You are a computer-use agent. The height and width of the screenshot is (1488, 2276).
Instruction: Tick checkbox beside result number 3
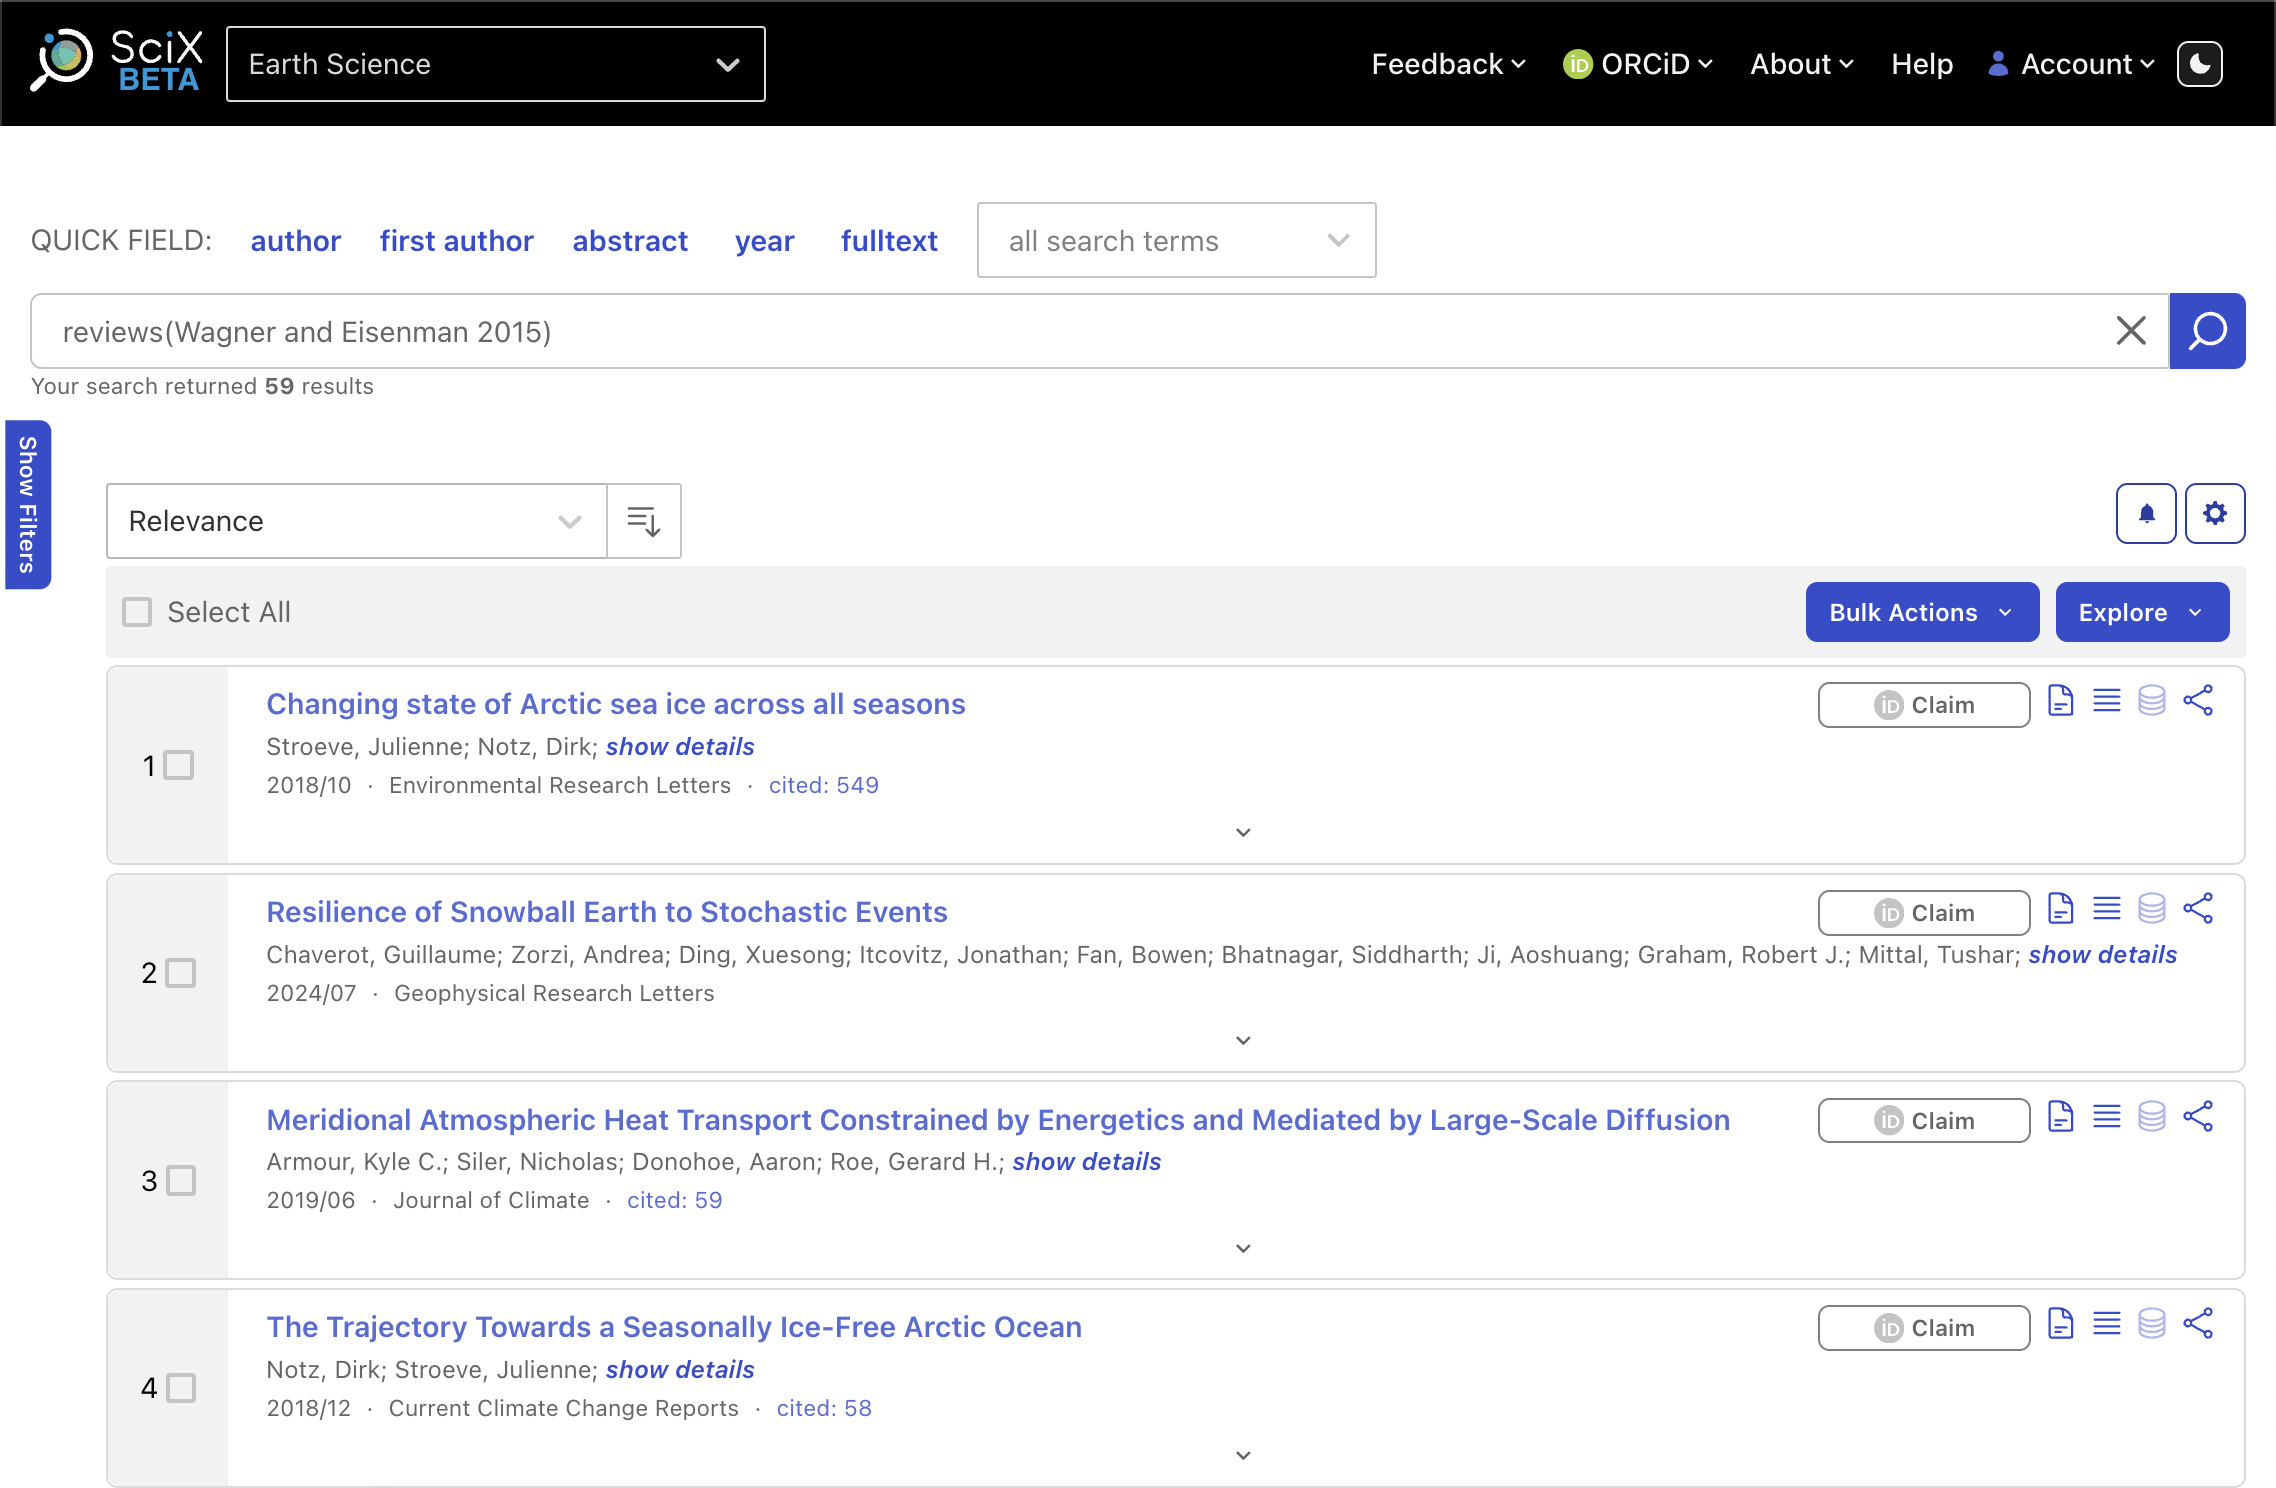click(x=181, y=1180)
